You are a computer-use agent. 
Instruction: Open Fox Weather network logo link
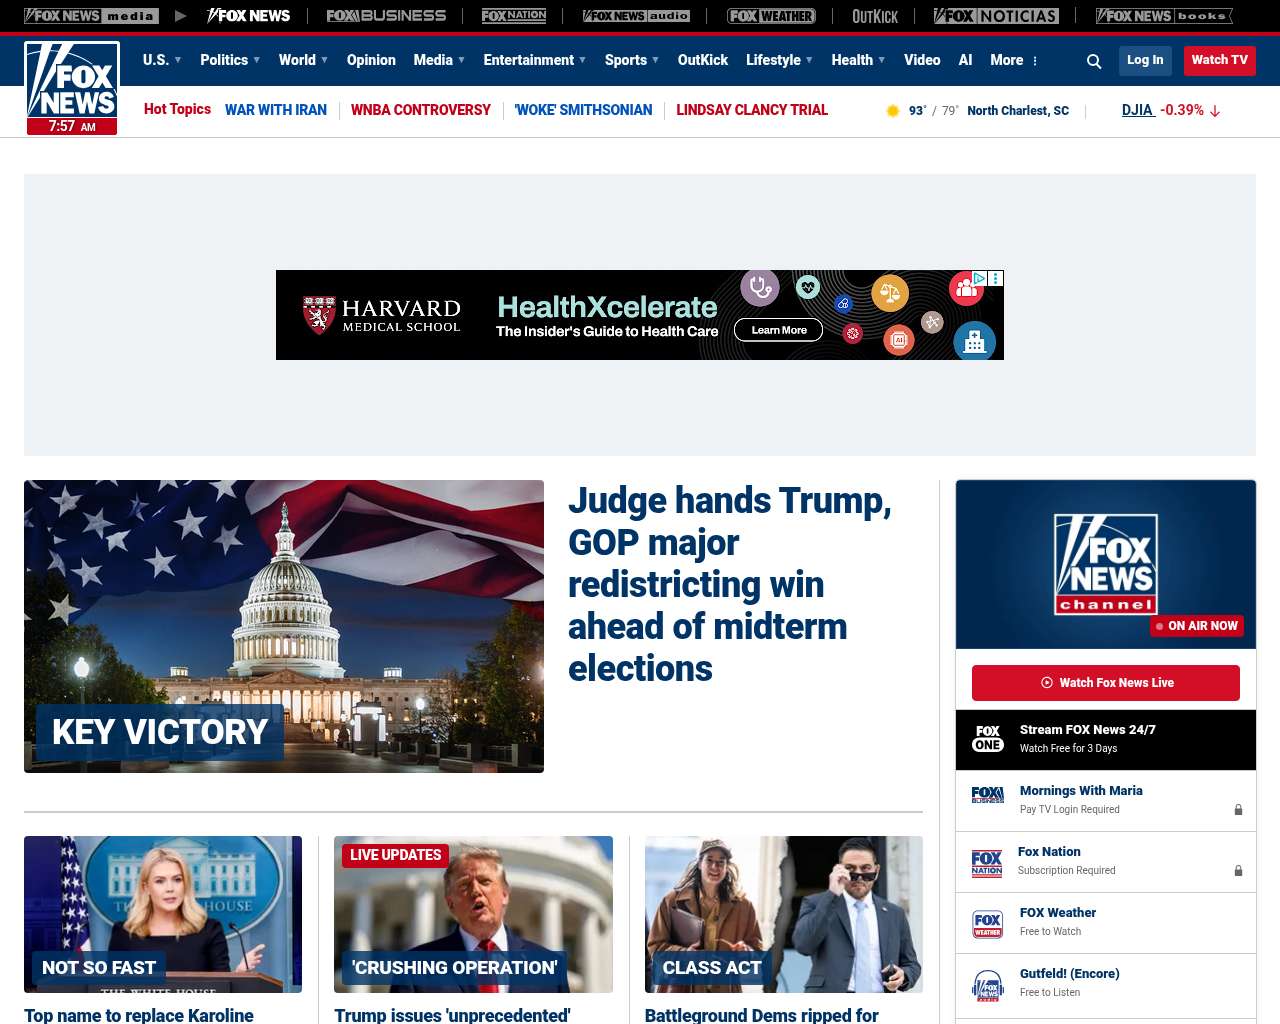point(771,16)
